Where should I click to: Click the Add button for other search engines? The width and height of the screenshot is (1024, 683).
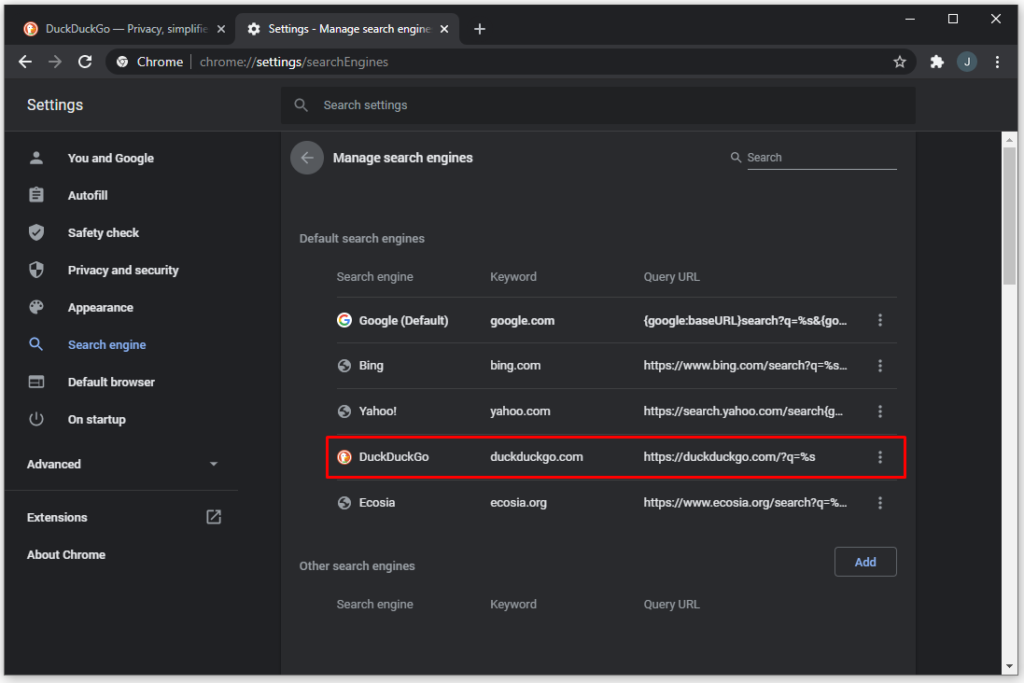865,561
